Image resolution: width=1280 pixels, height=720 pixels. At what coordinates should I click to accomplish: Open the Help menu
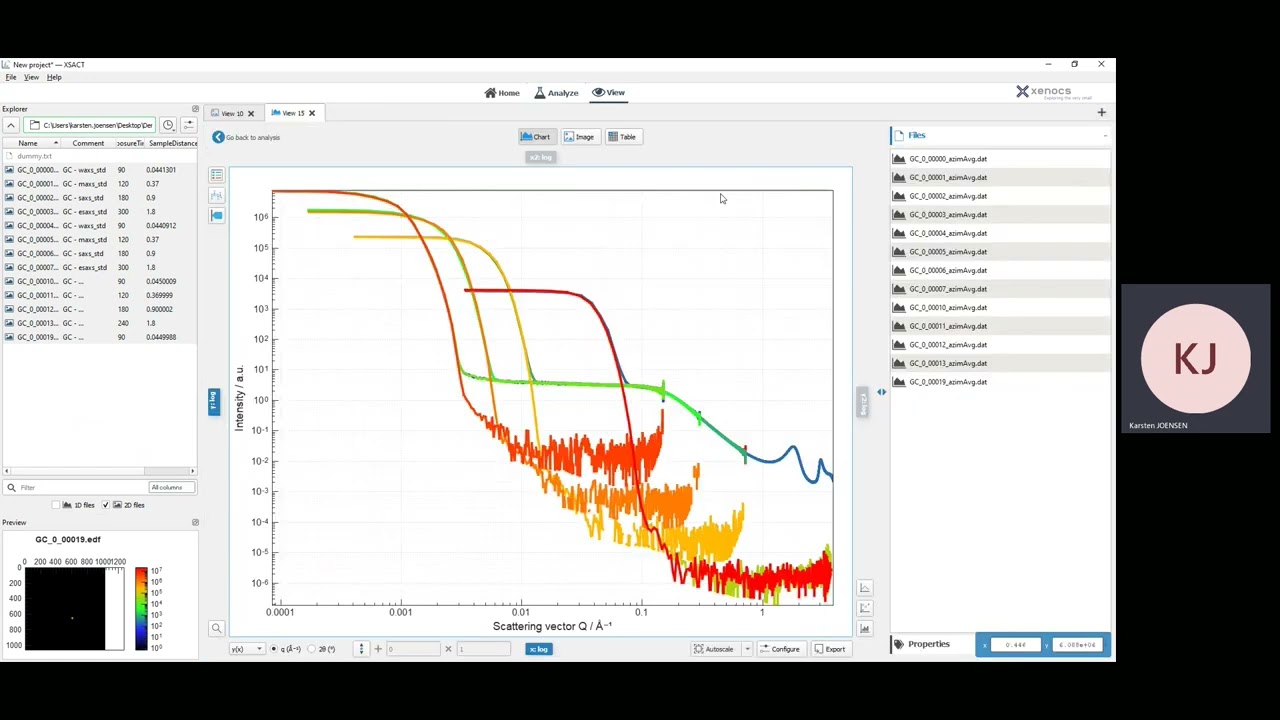coord(54,77)
